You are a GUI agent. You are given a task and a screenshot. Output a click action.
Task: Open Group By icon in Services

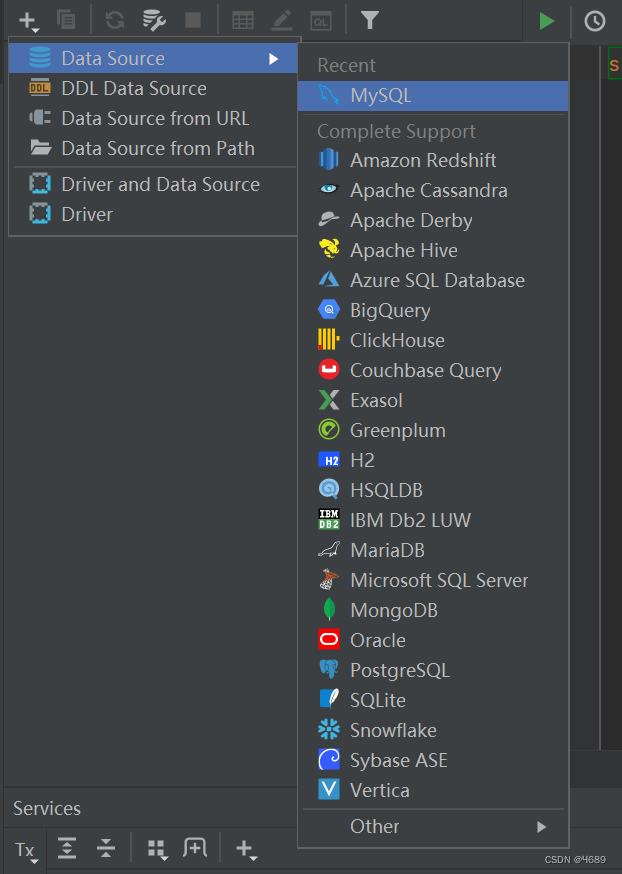[x=157, y=849]
